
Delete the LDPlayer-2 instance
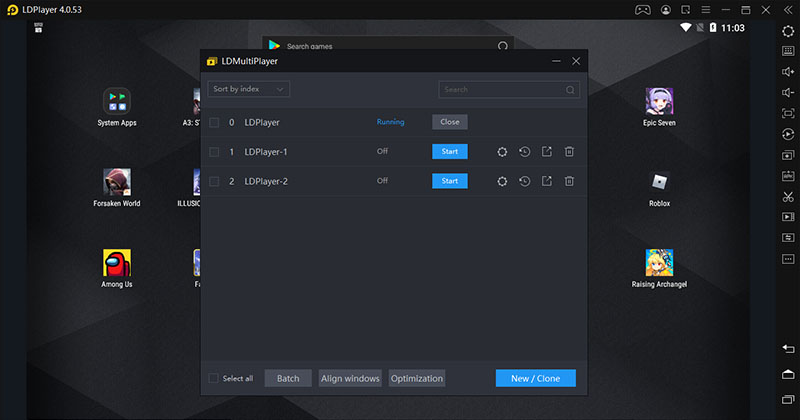tap(569, 181)
